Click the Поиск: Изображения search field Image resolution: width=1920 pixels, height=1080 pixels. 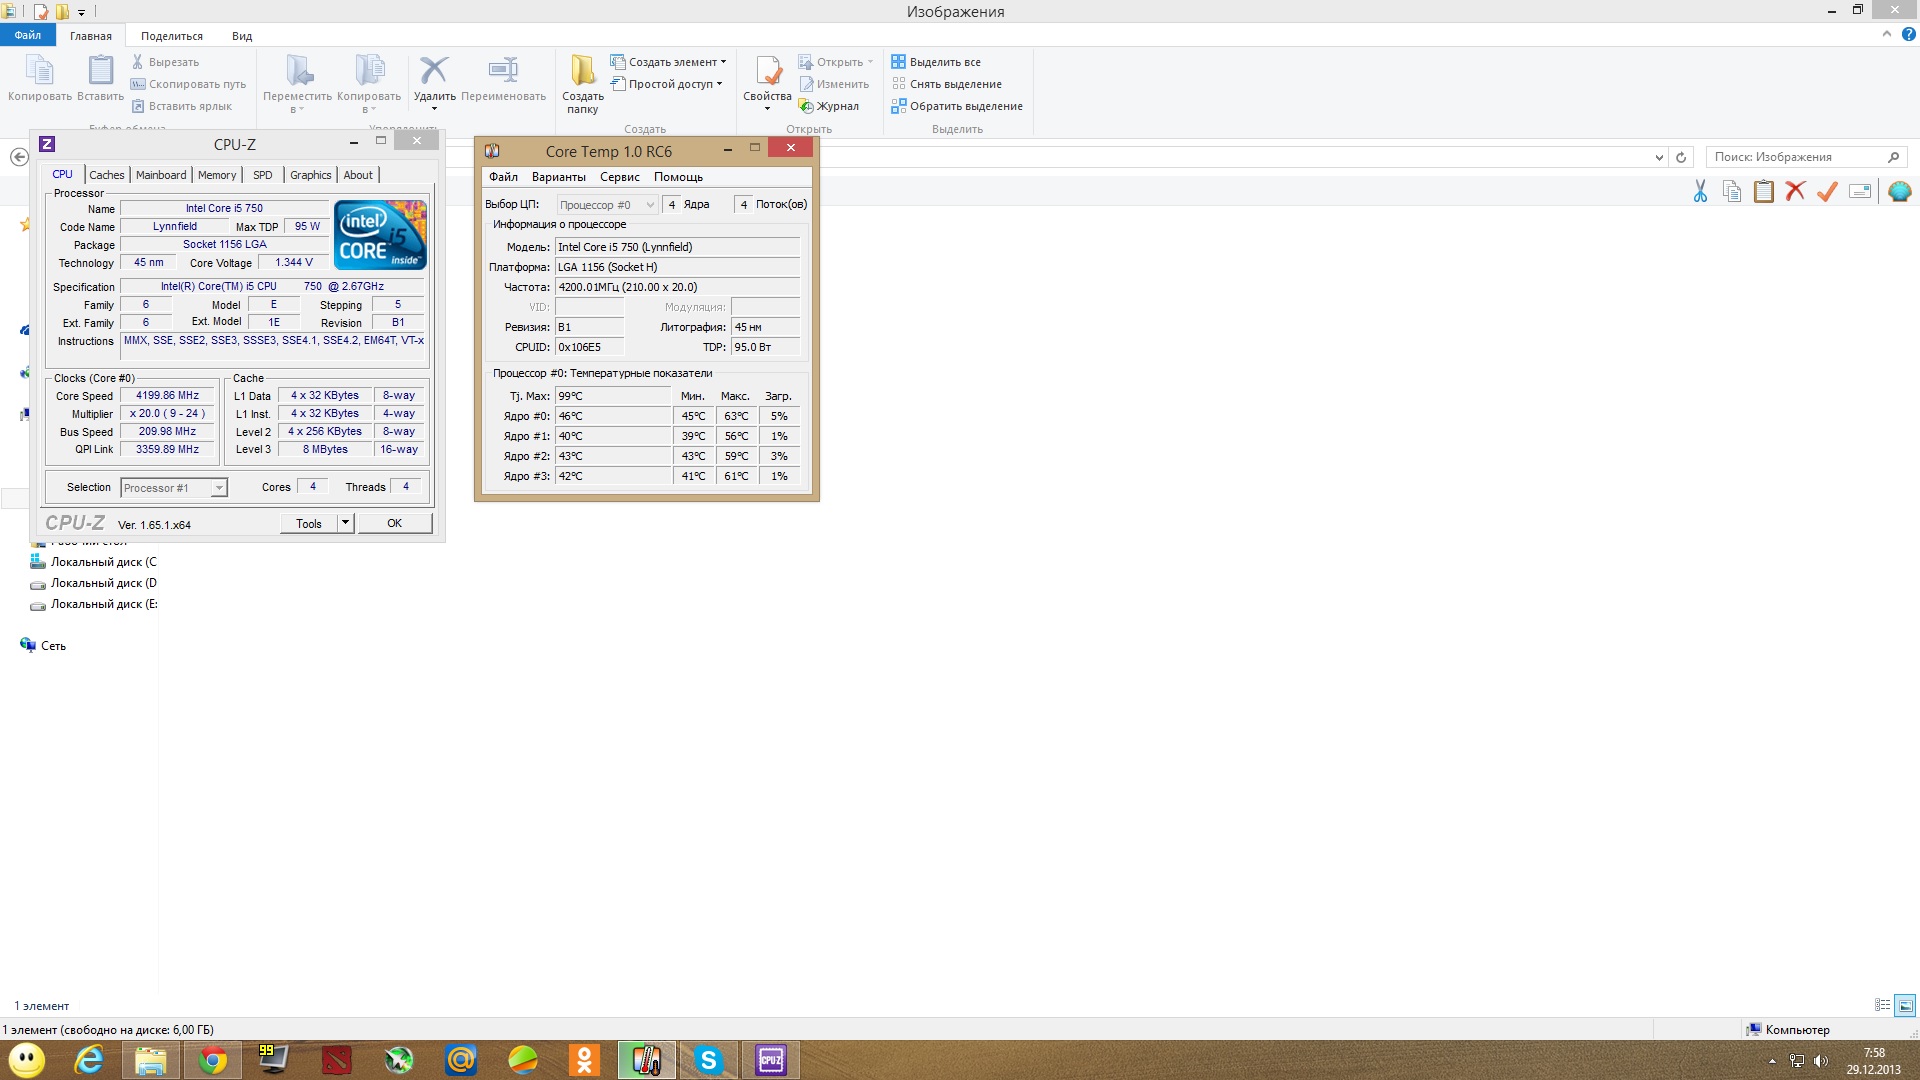click(1806, 157)
